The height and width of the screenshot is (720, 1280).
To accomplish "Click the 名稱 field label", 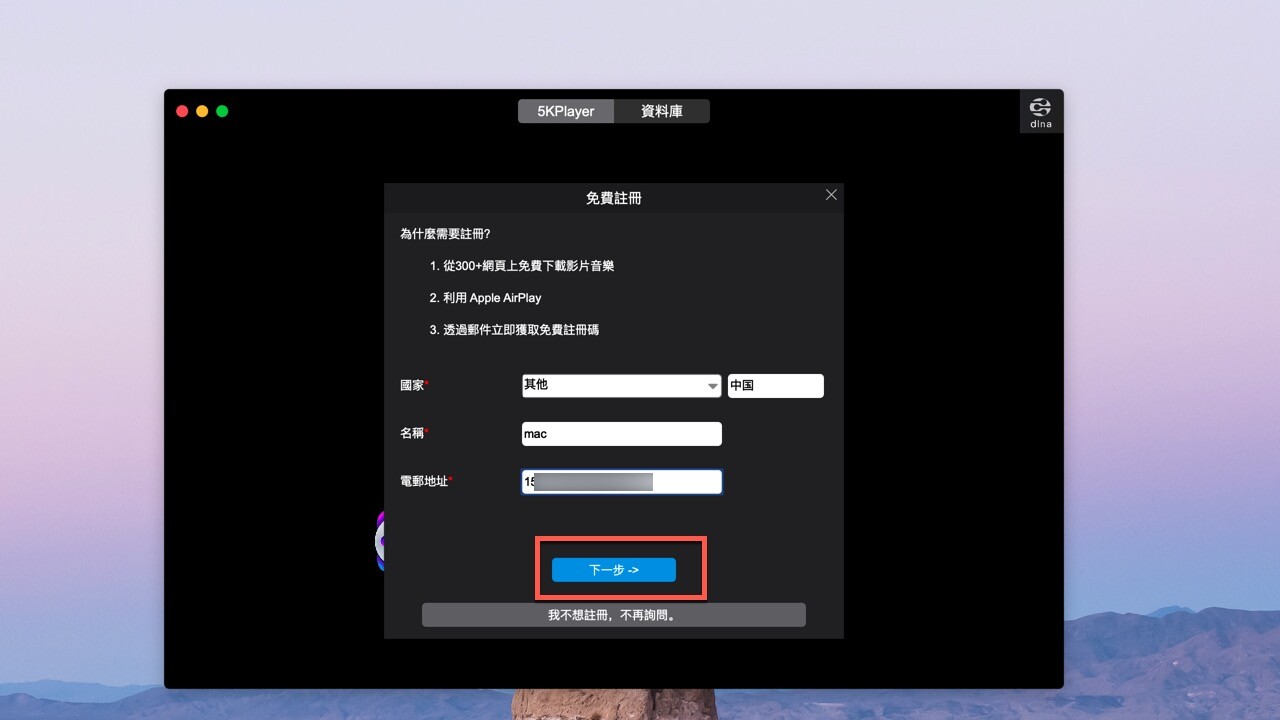I will tap(414, 433).
